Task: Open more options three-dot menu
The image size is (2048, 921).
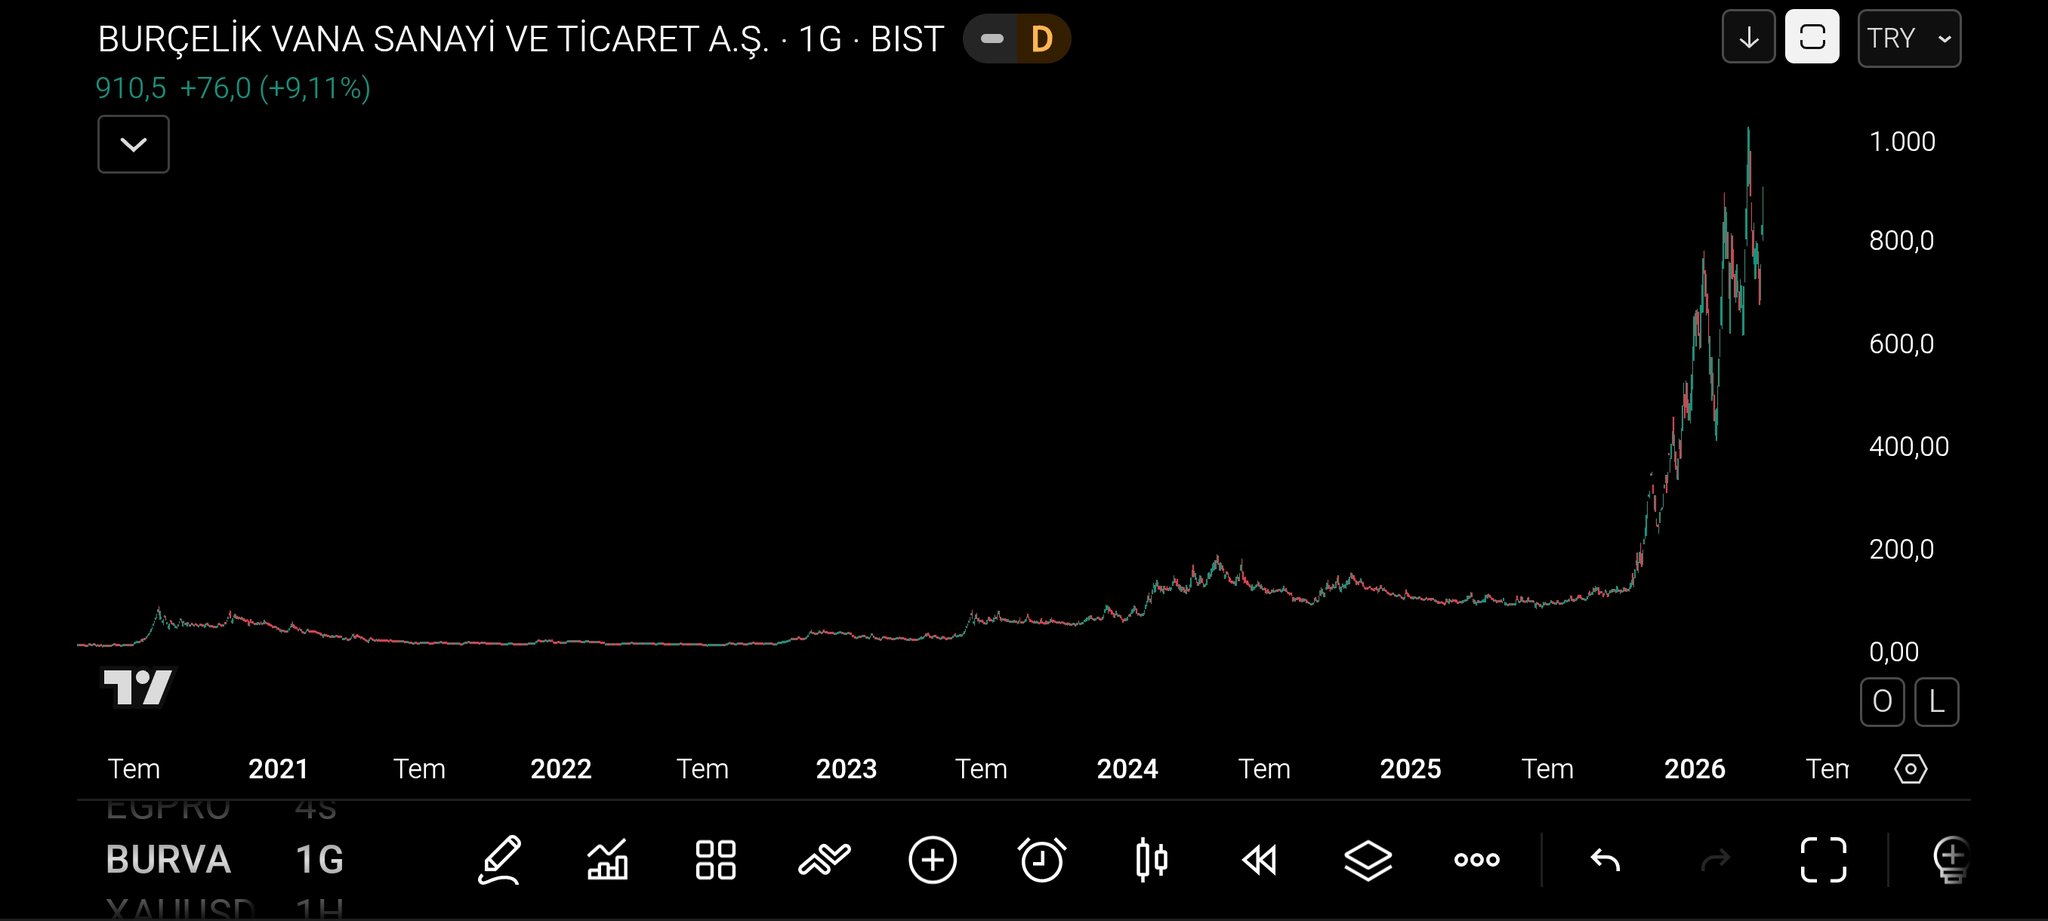Action: pyautogui.click(x=1477, y=860)
